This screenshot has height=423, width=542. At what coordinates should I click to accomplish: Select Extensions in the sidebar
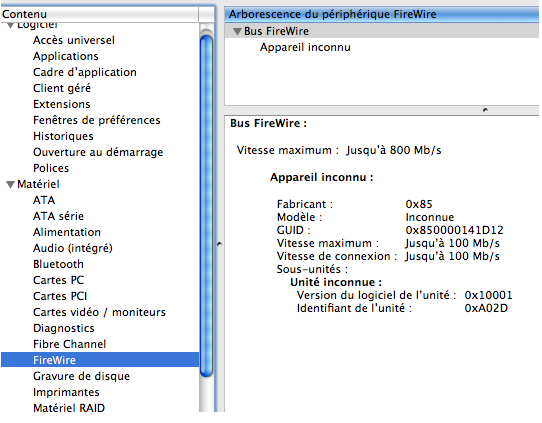click(x=62, y=104)
